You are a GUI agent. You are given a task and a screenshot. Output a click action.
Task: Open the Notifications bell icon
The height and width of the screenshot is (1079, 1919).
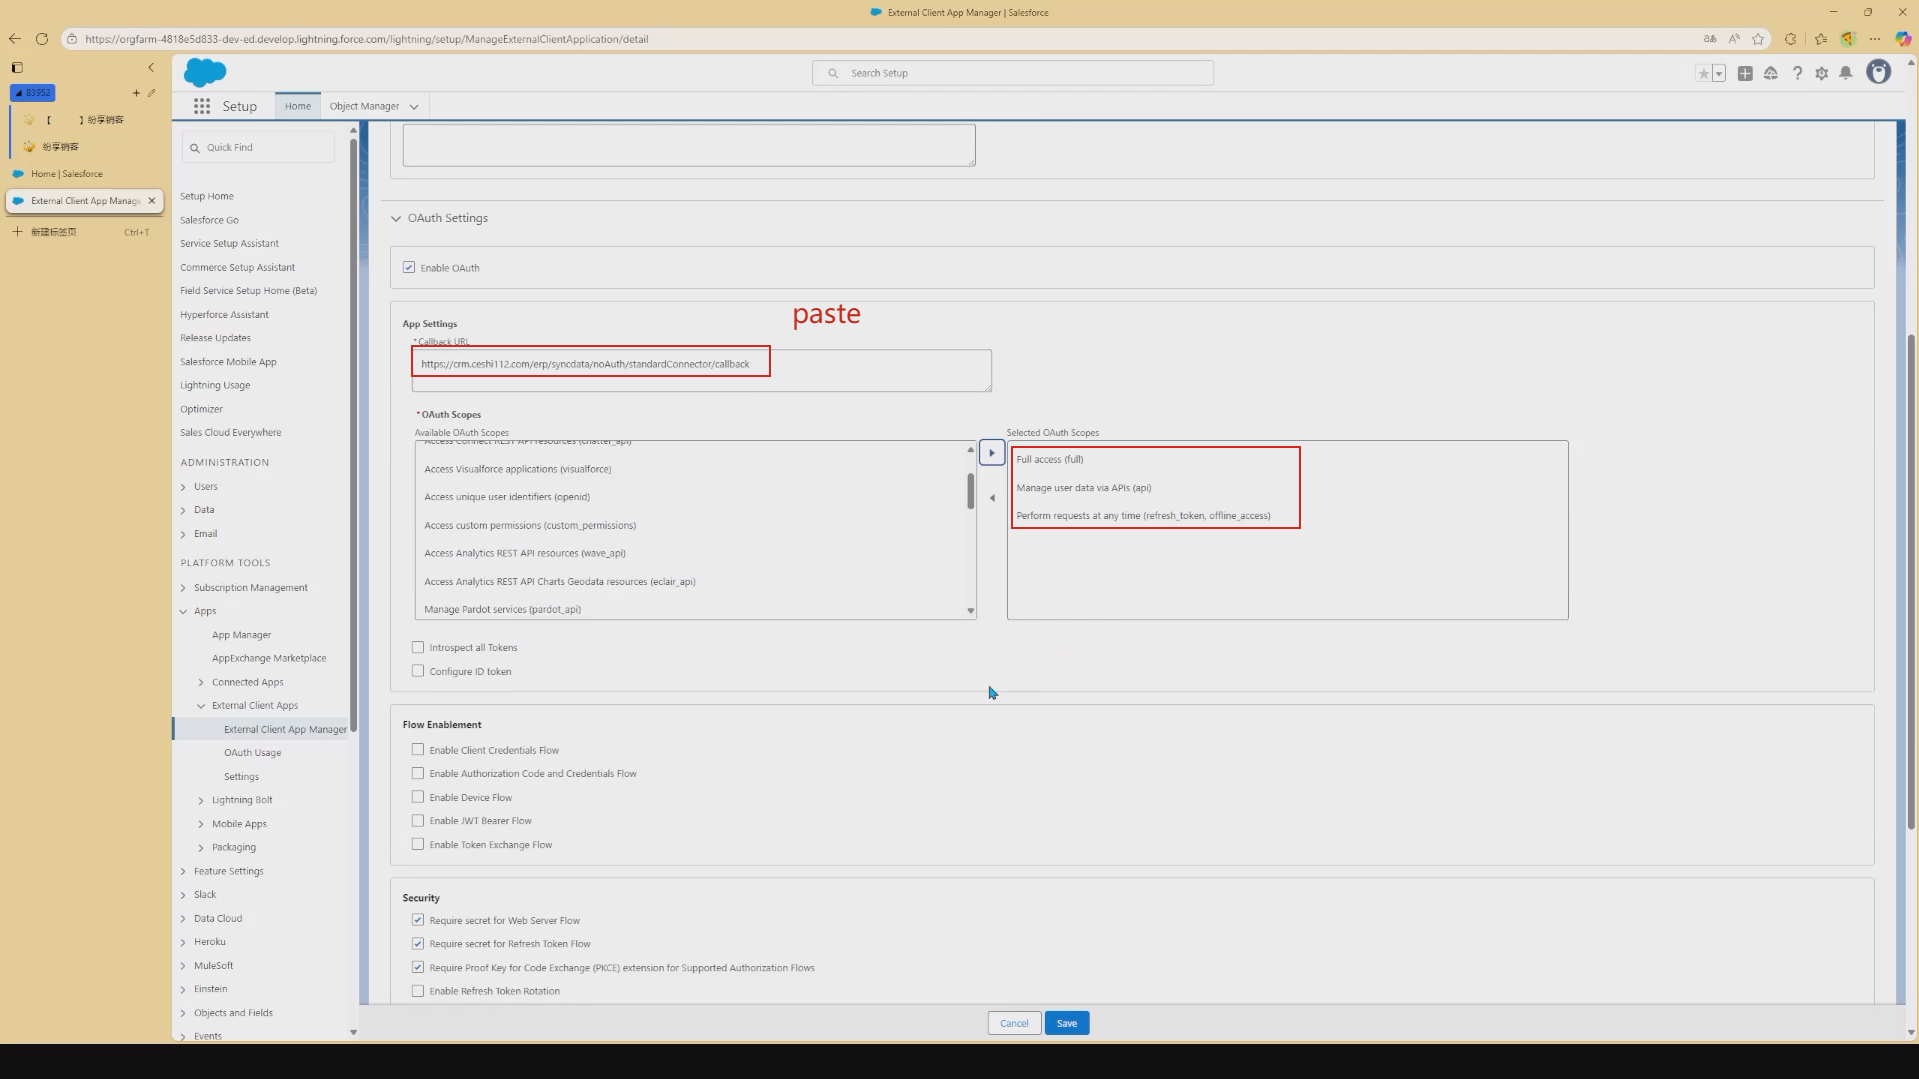point(1846,73)
